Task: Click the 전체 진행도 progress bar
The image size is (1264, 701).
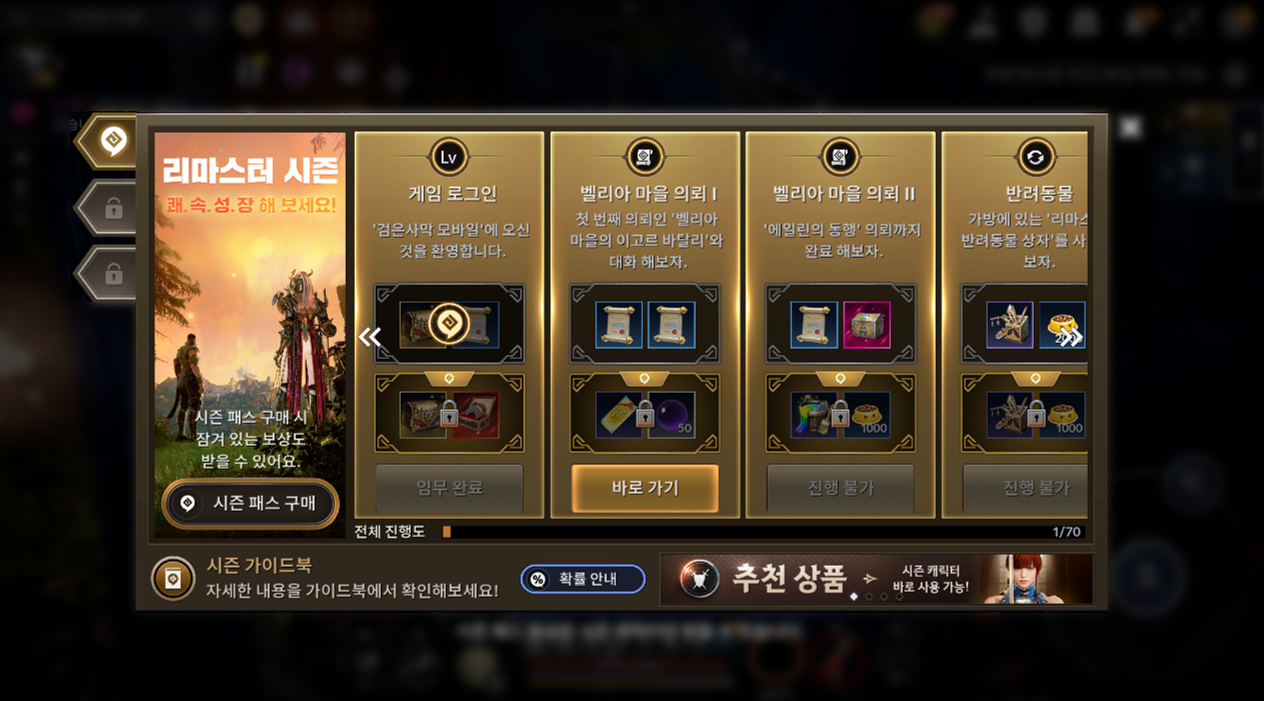Action: [x=764, y=532]
